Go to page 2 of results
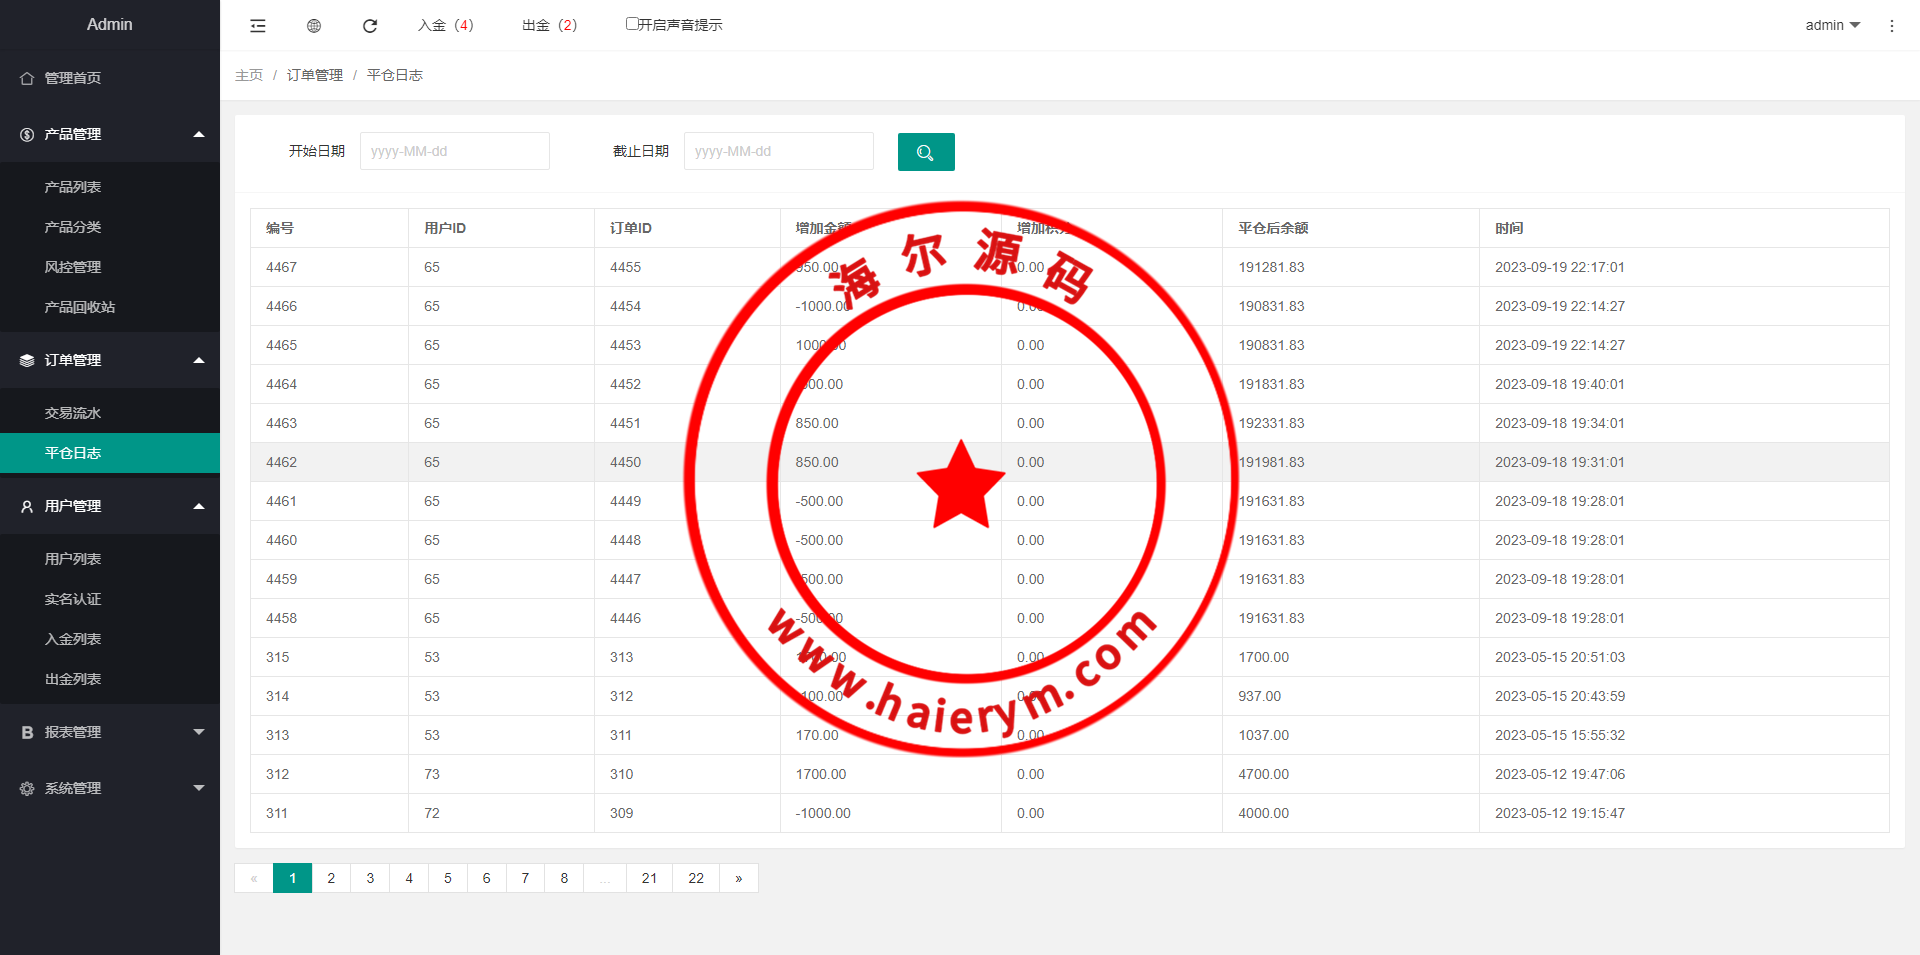1920x955 pixels. pos(331,878)
